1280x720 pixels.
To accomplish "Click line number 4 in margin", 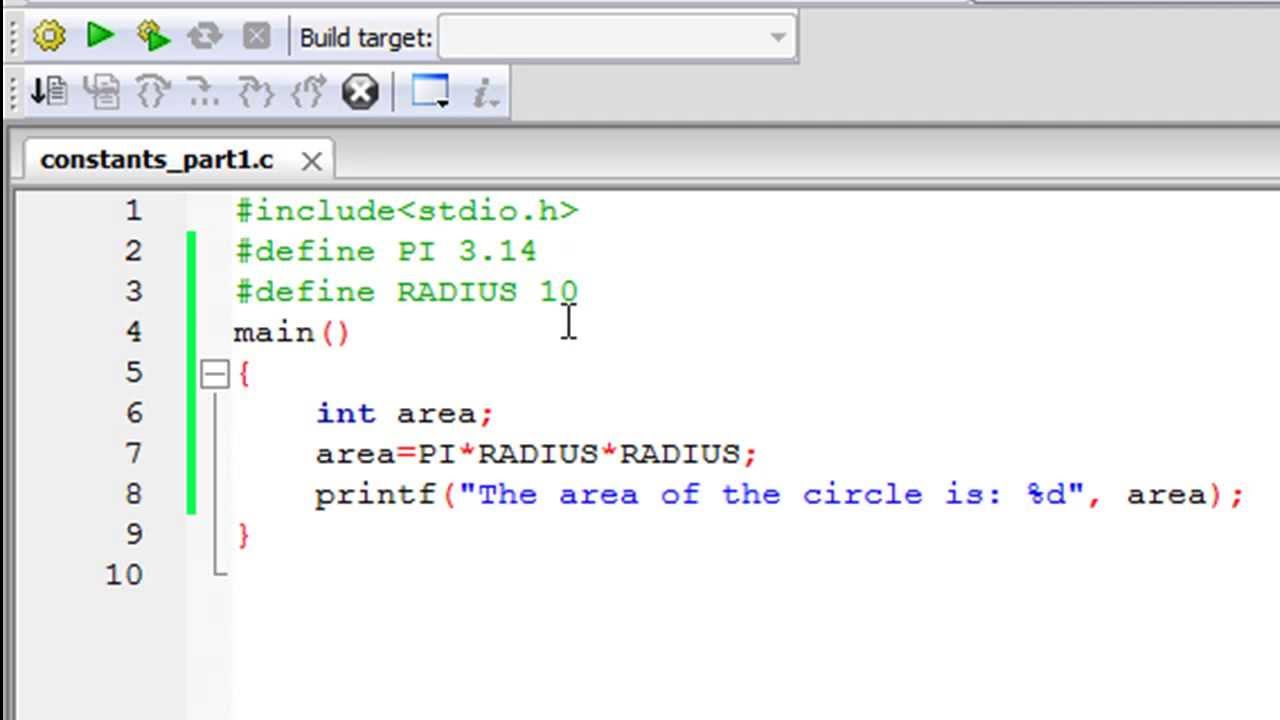I will (133, 332).
